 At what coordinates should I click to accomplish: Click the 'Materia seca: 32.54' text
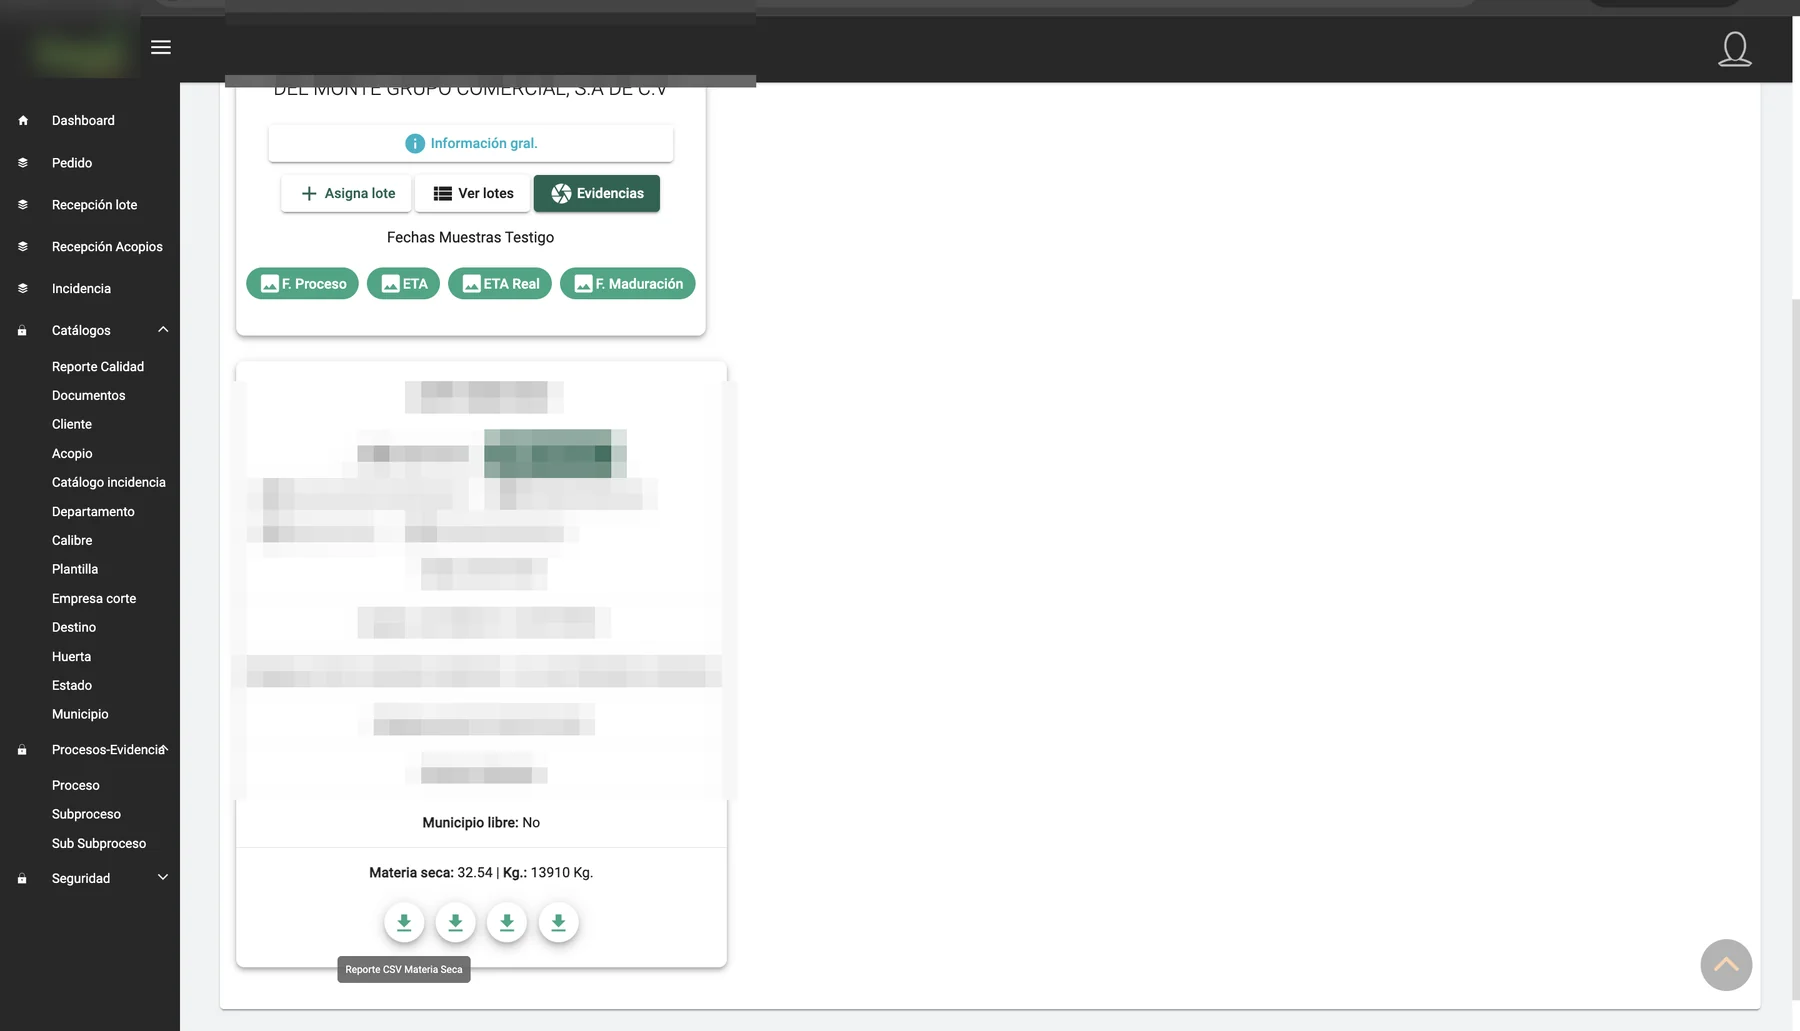431,873
